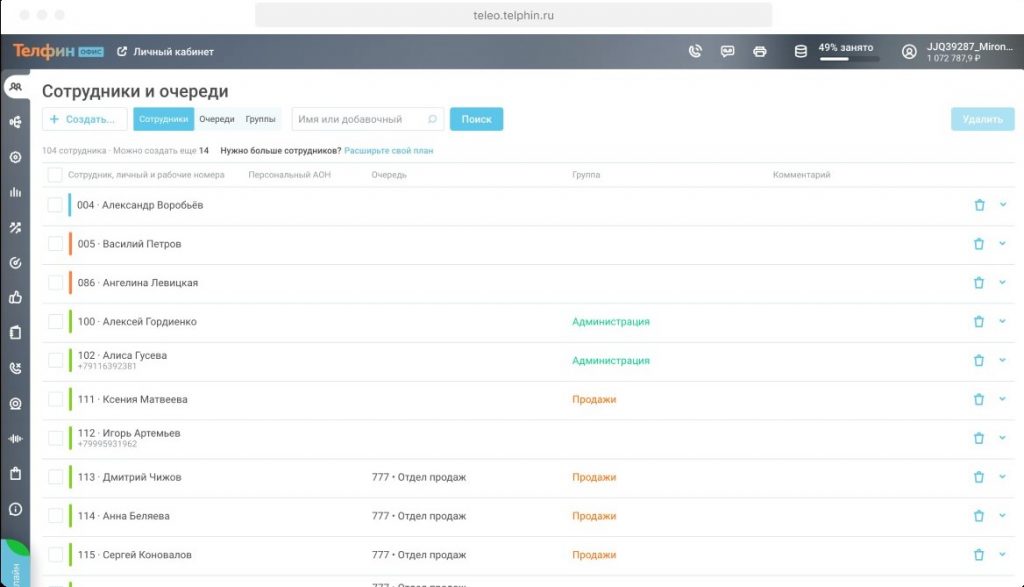The image size is (1024, 587).
Task: Click trash icon for Ксения Матвеева
Action: (x=979, y=399)
